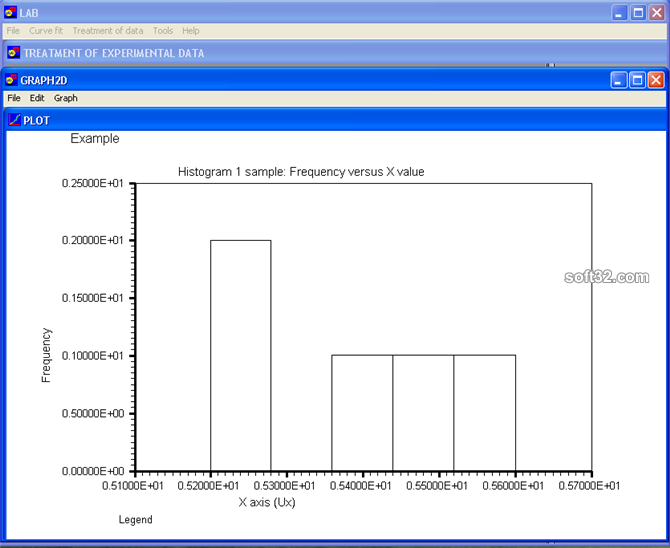Image resolution: width=670 pixels, height=548 pixels.
Task: Click the y-axis tick label 0.10000E+01
Action: (x=93, y=356)
